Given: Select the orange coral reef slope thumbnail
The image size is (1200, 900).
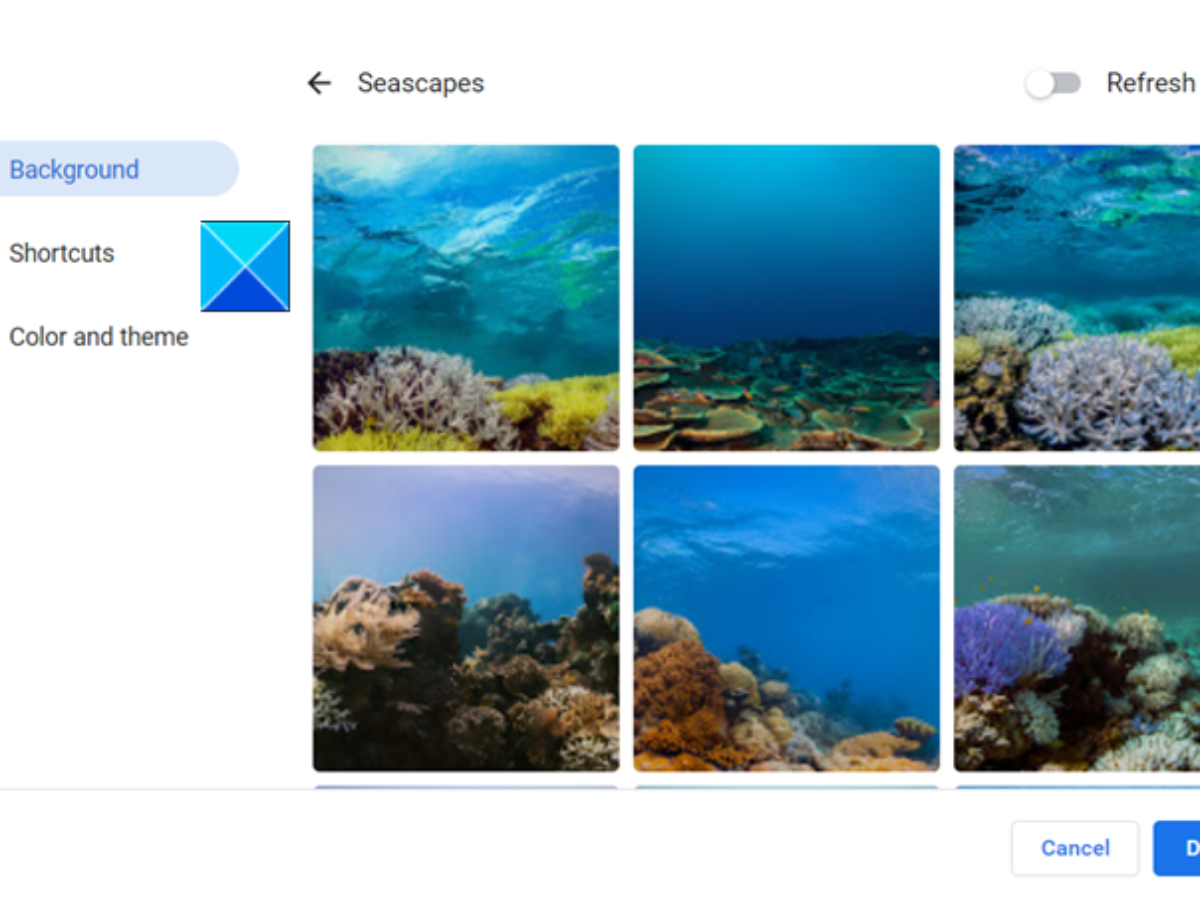Looking at the screenshot, I should (x=786, y=618).
